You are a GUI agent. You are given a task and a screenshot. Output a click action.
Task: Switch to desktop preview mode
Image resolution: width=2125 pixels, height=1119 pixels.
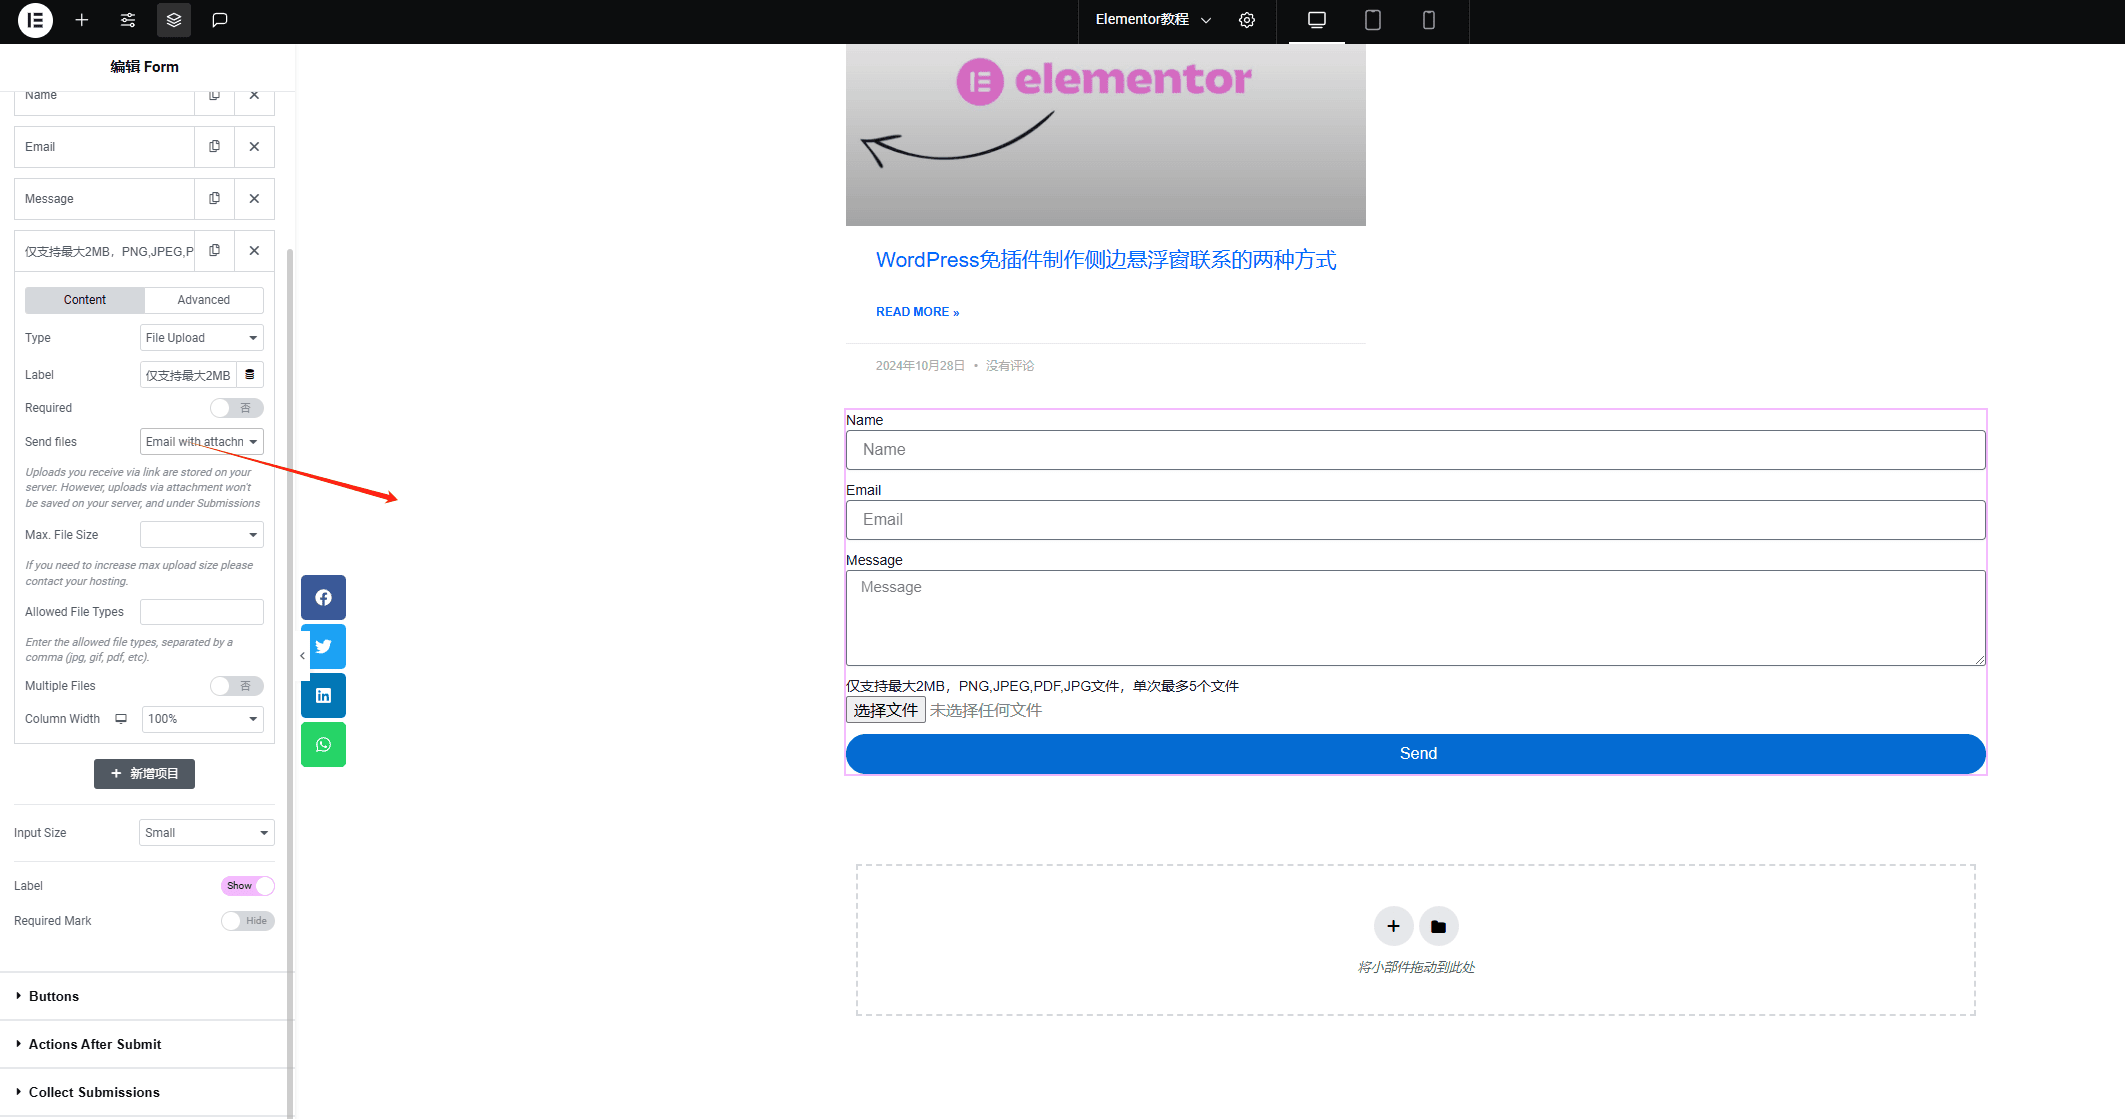tap(1317, 20)
